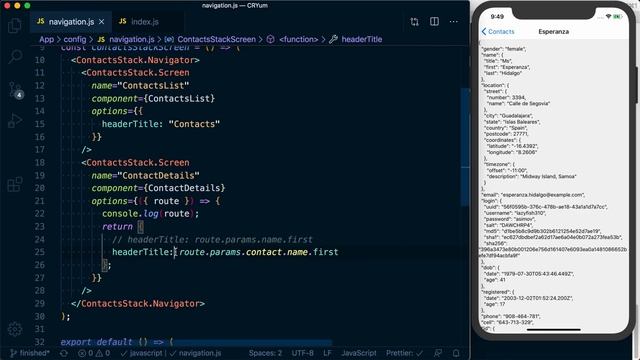Click line number 21 in the gutter
The width and height of the screenshot is (640, 360).
39,201
